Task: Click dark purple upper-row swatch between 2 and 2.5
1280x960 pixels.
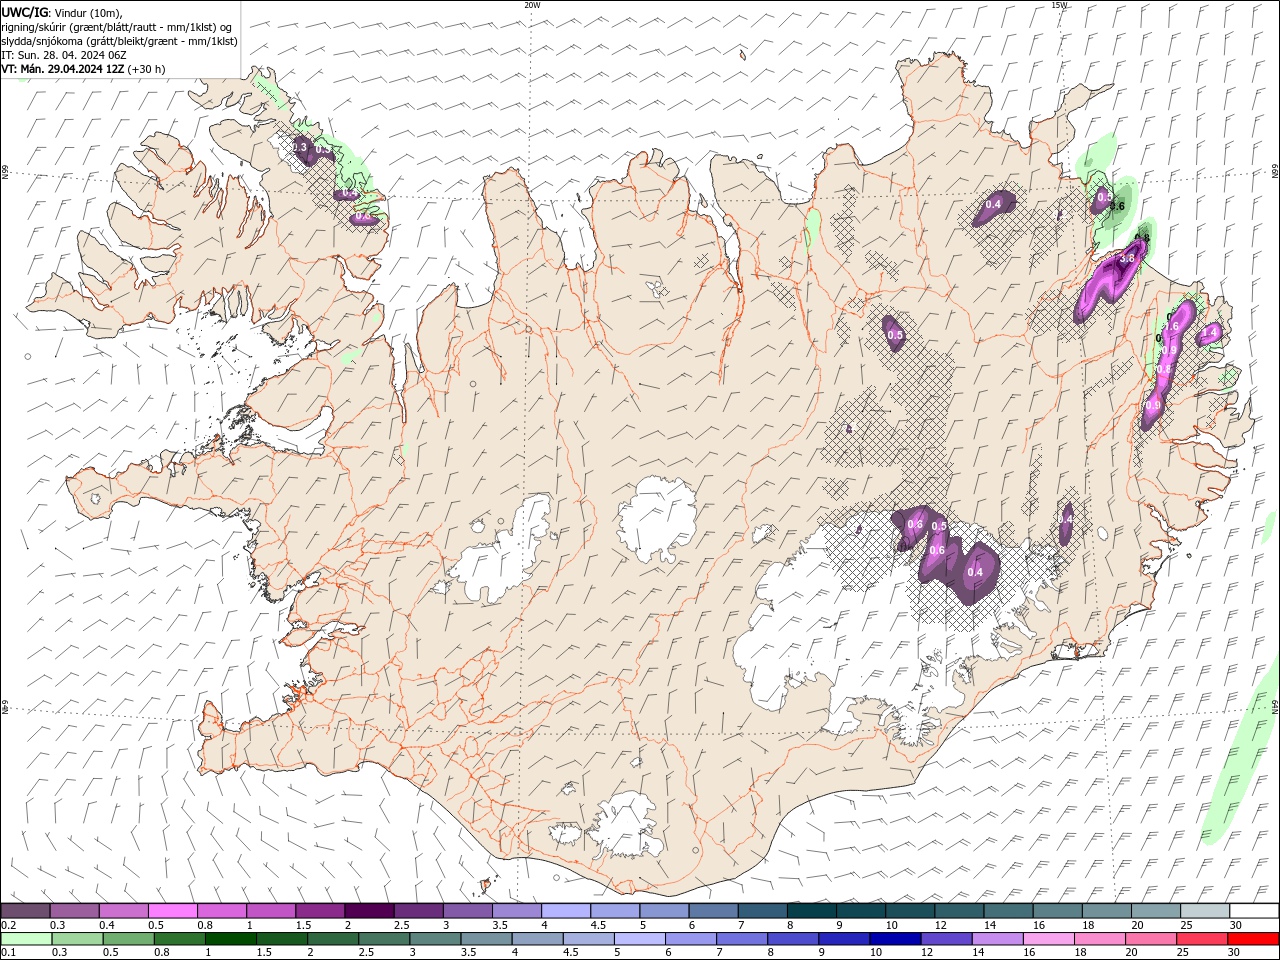Action: pos(369,911)
